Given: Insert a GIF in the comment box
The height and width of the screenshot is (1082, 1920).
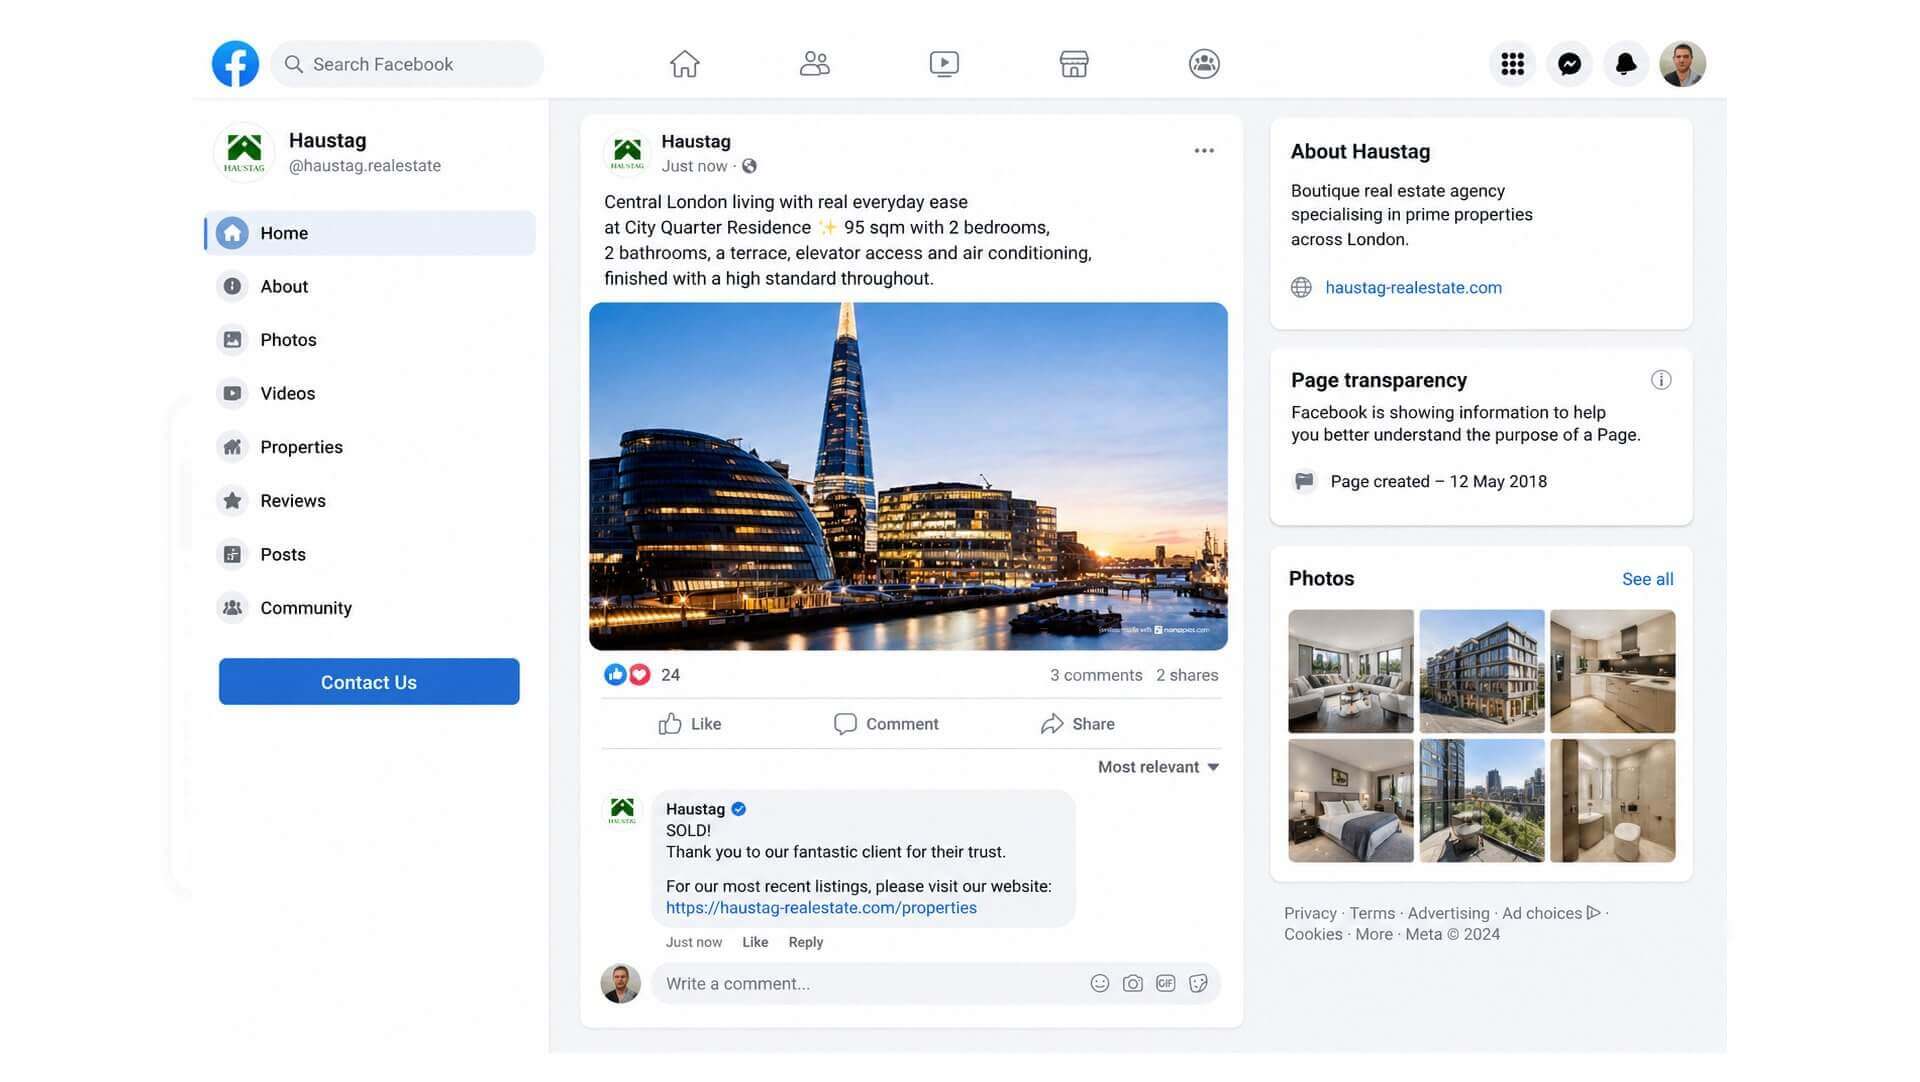Looking at the screenshot, I should (x=1166, y=984).
